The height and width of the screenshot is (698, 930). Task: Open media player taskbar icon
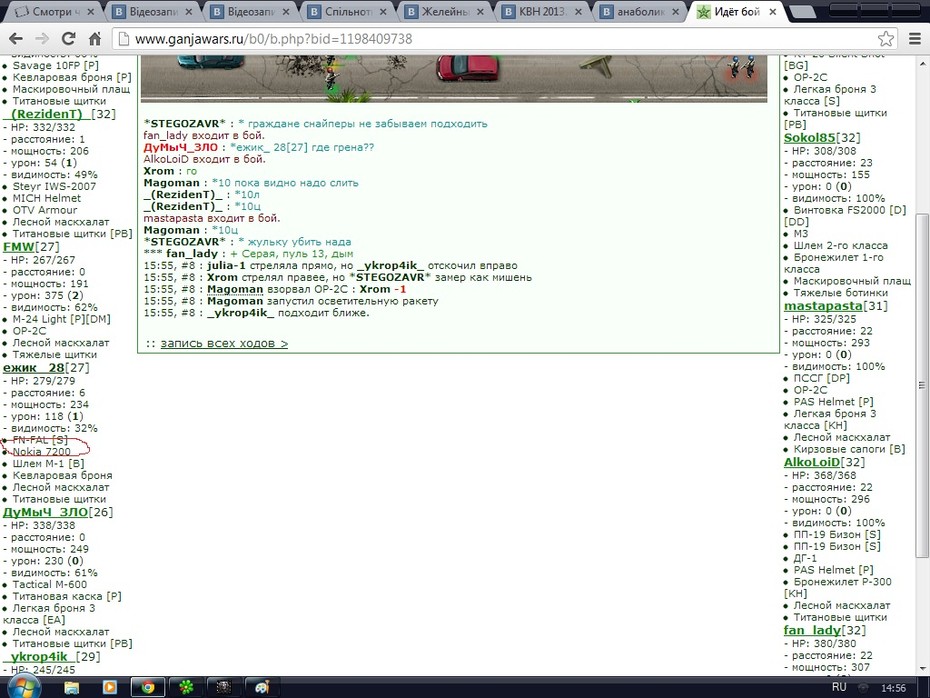click(x=110, y=687)
